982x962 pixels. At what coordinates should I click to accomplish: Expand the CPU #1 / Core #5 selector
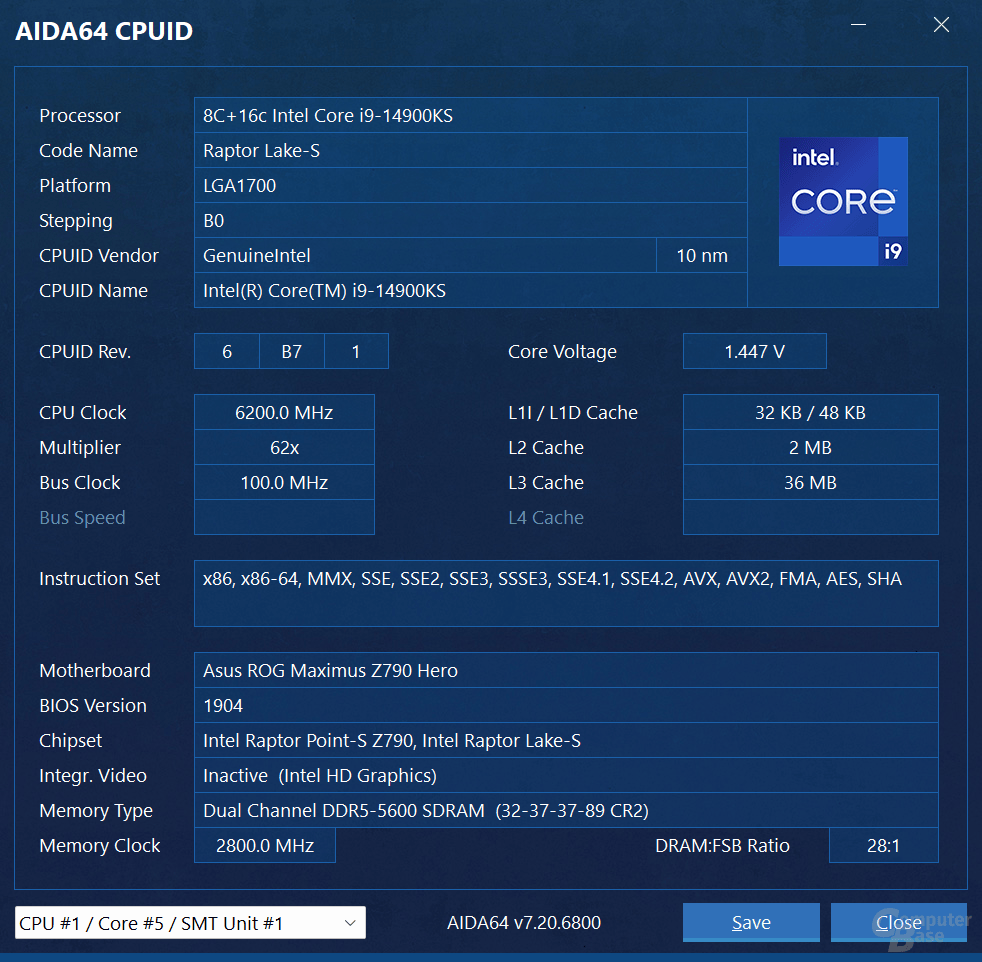coord(190,922)
